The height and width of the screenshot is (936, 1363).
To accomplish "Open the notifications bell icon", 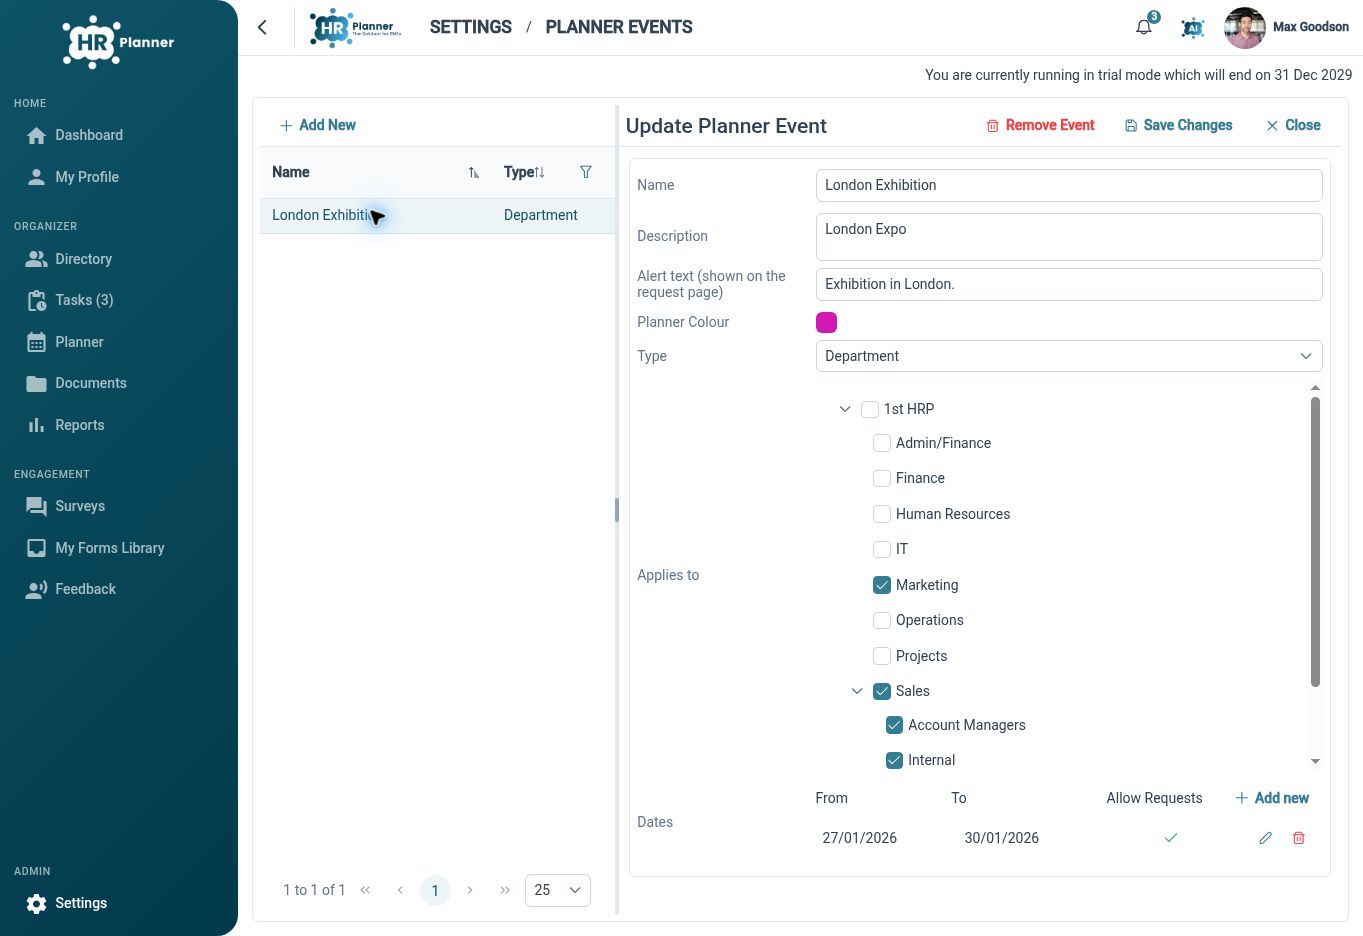I will point(1144,27).
